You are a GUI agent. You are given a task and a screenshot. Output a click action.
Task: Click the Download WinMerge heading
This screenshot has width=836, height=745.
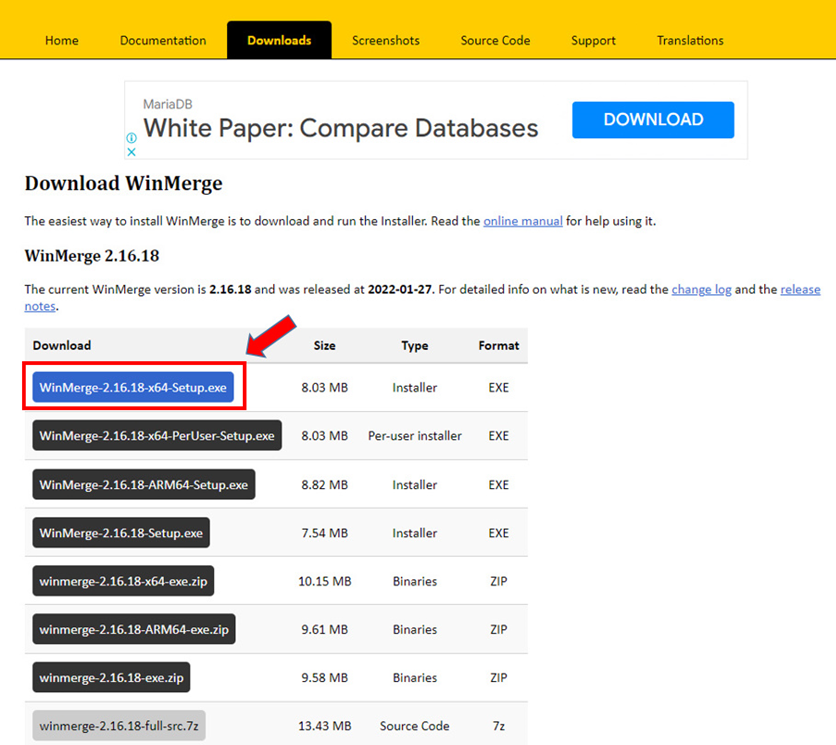tap(124, 183)
